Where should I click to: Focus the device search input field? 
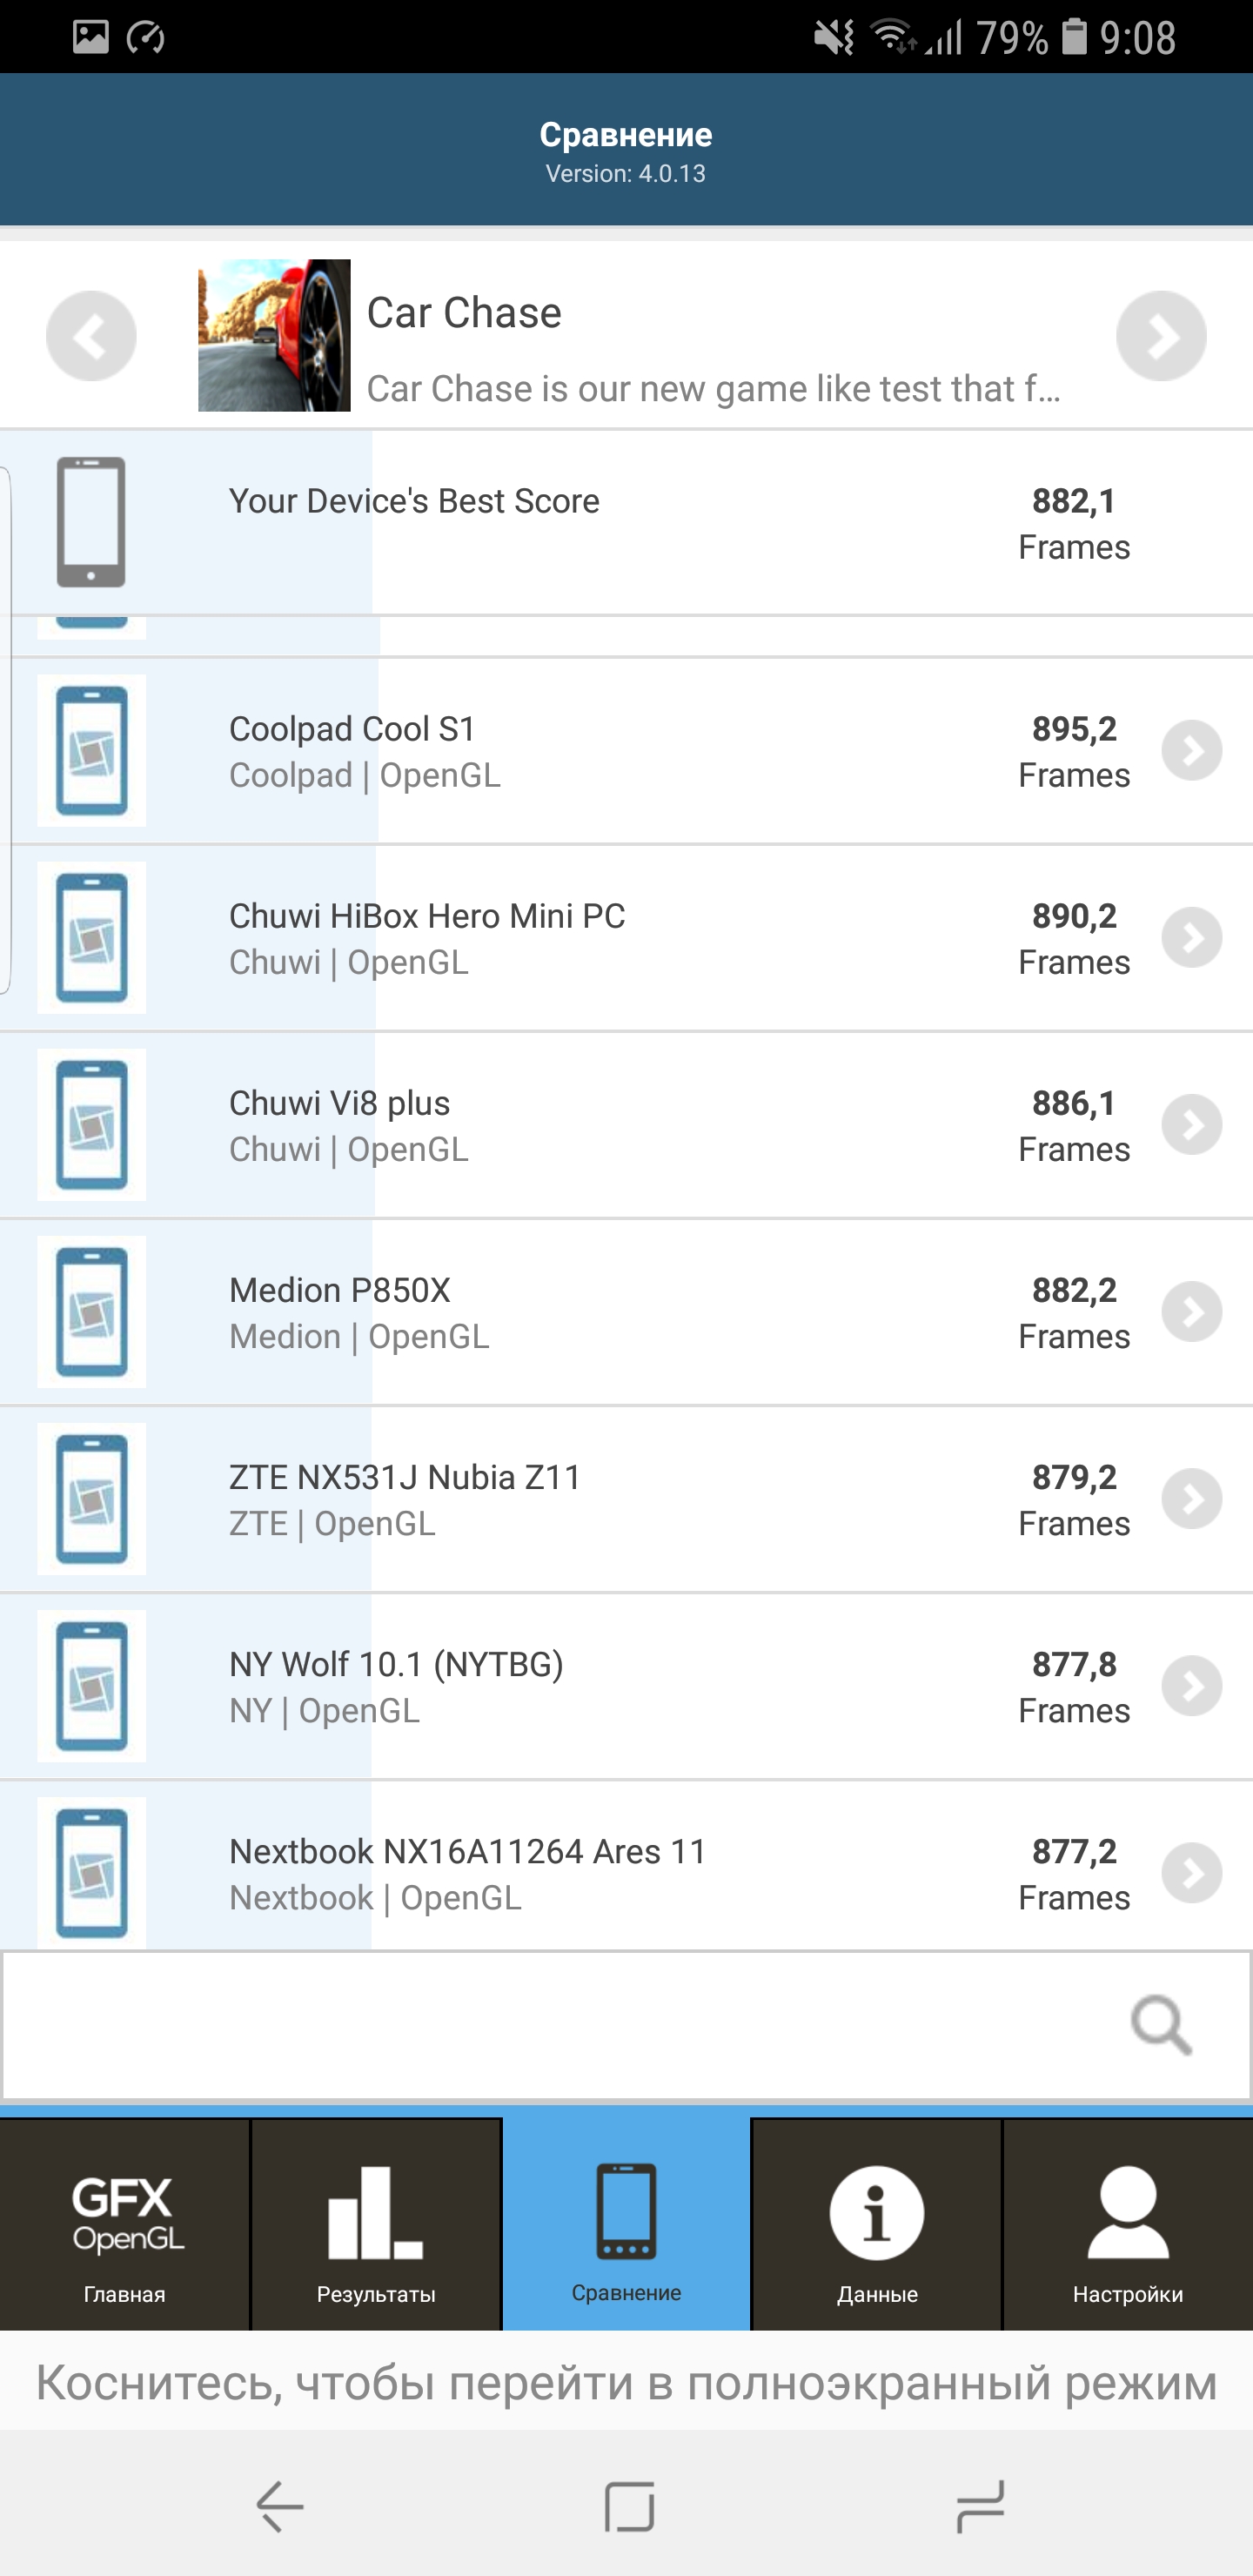[x=560, y=2025]
